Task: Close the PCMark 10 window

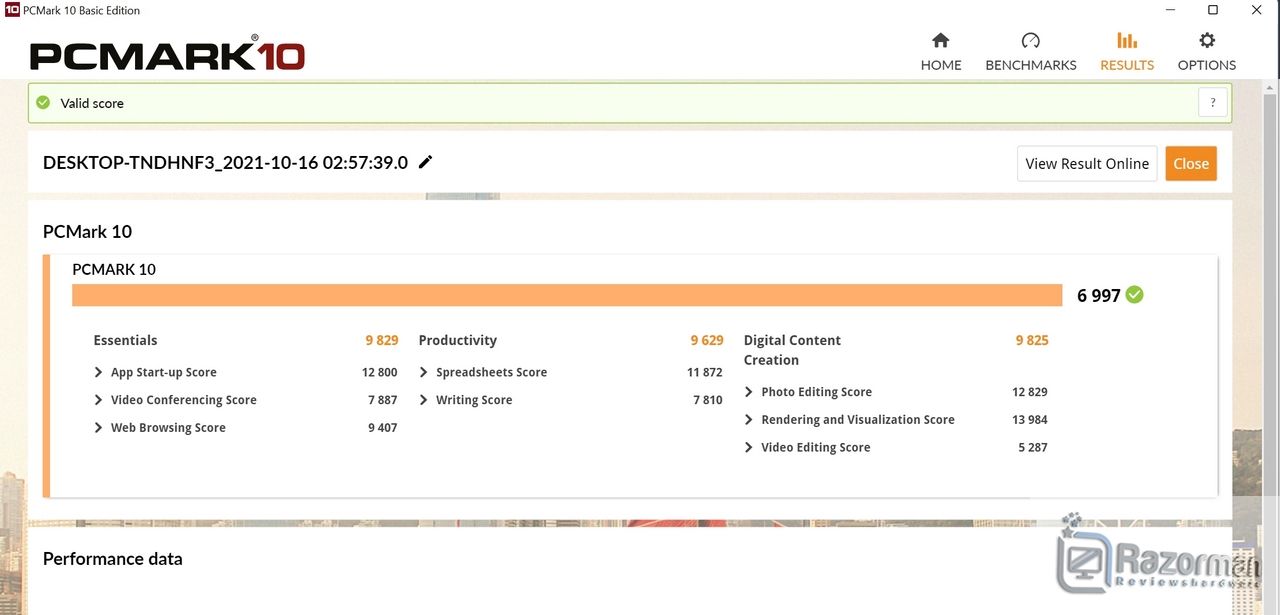Action: point(1257,10)
